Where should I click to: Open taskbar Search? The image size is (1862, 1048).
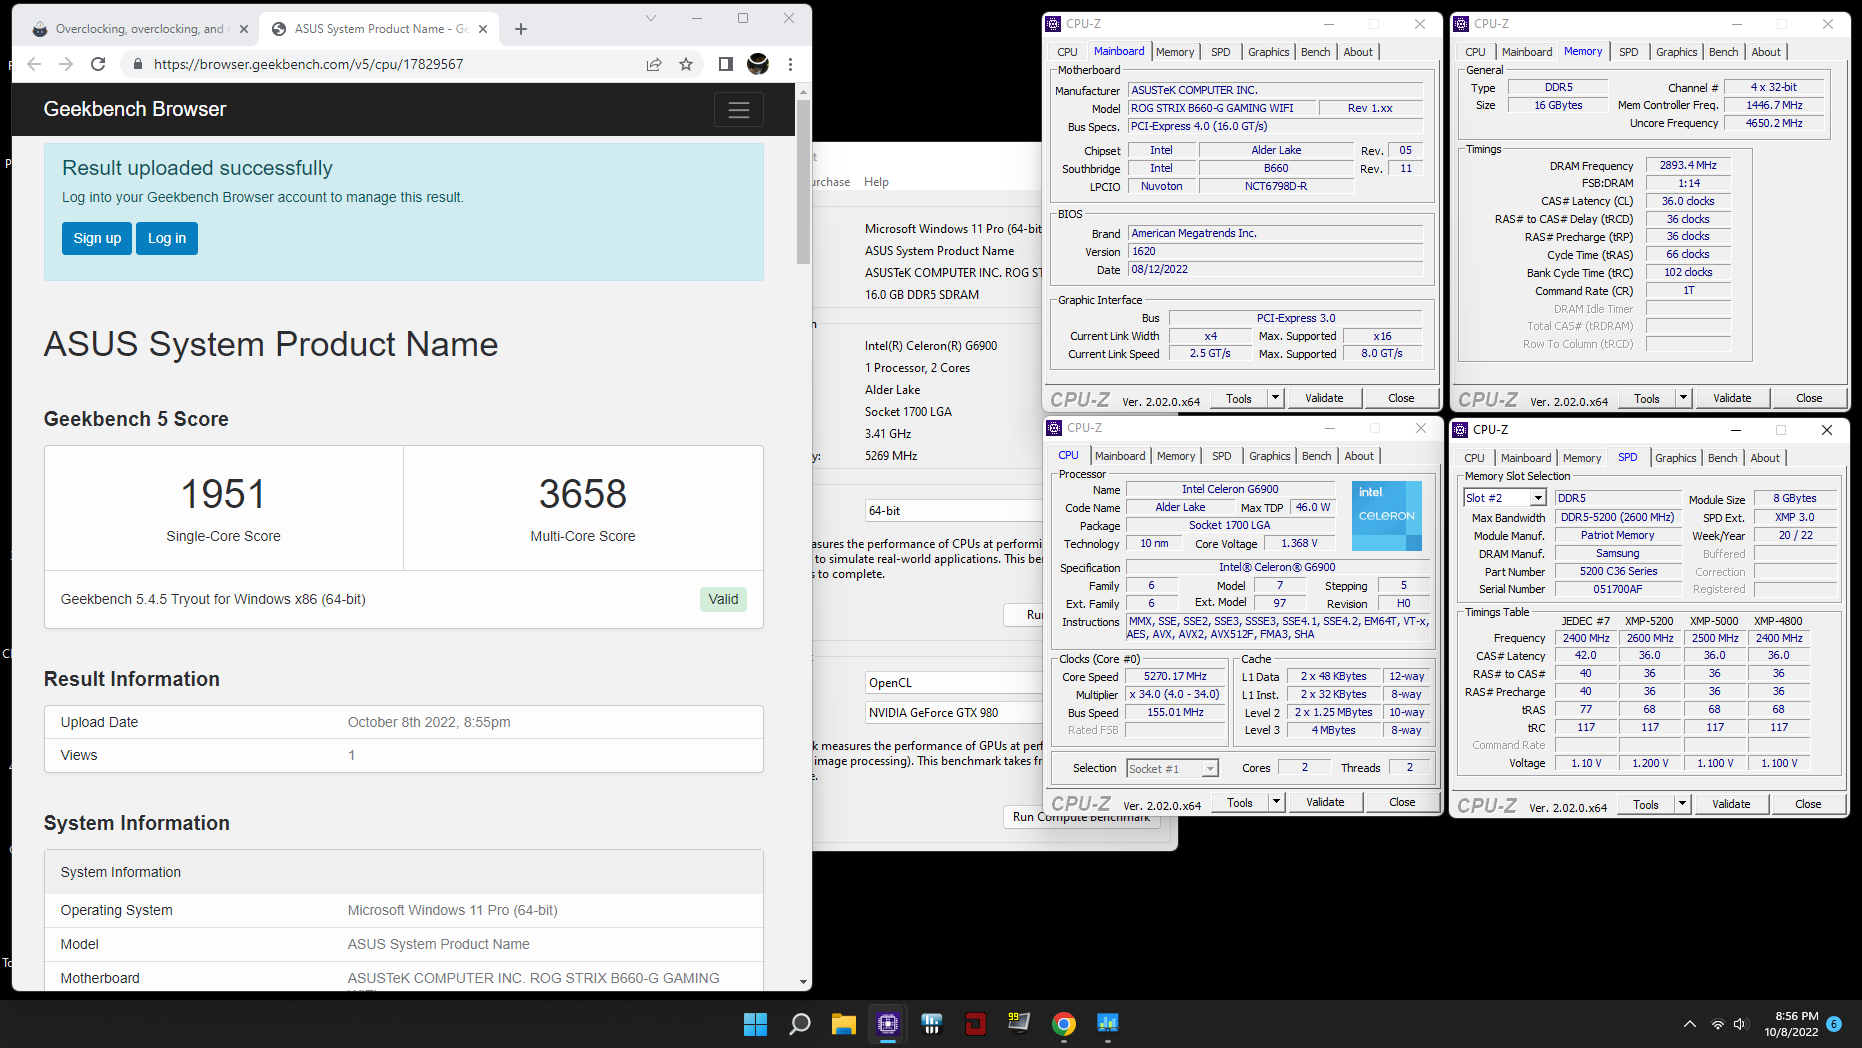coord(799,1024)
